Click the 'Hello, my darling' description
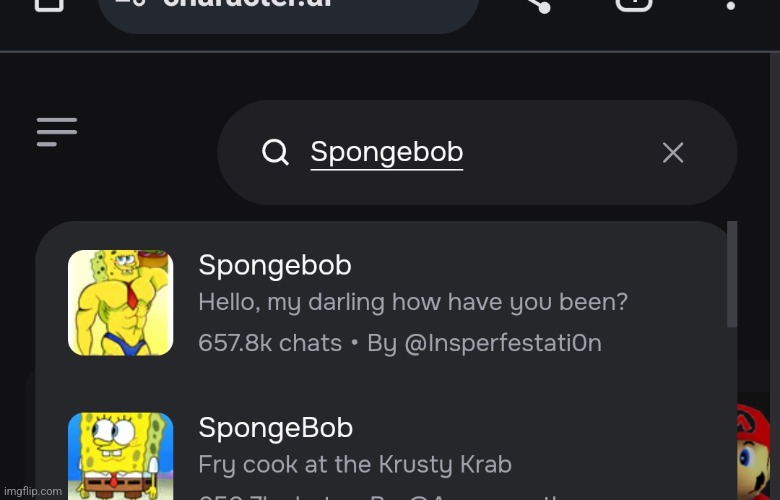Image resolution: width=780 pixels, height=500 pixels. coord(413,302)
